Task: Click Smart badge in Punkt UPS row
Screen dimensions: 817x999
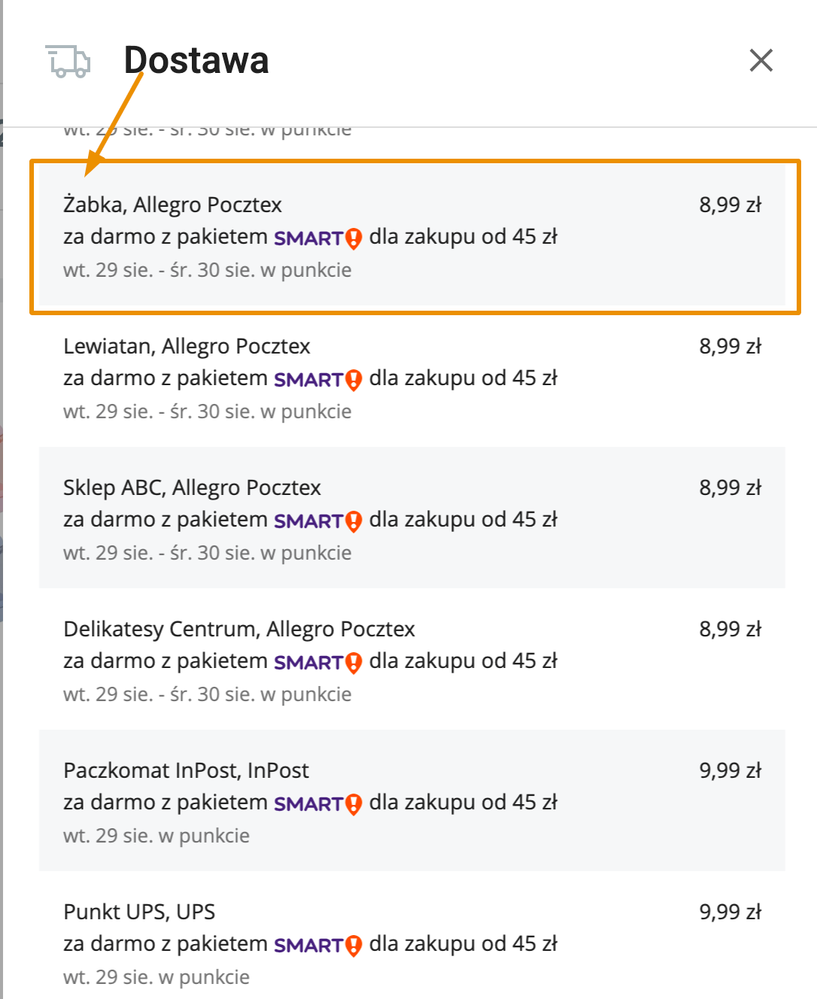Action: coord(318,945)
